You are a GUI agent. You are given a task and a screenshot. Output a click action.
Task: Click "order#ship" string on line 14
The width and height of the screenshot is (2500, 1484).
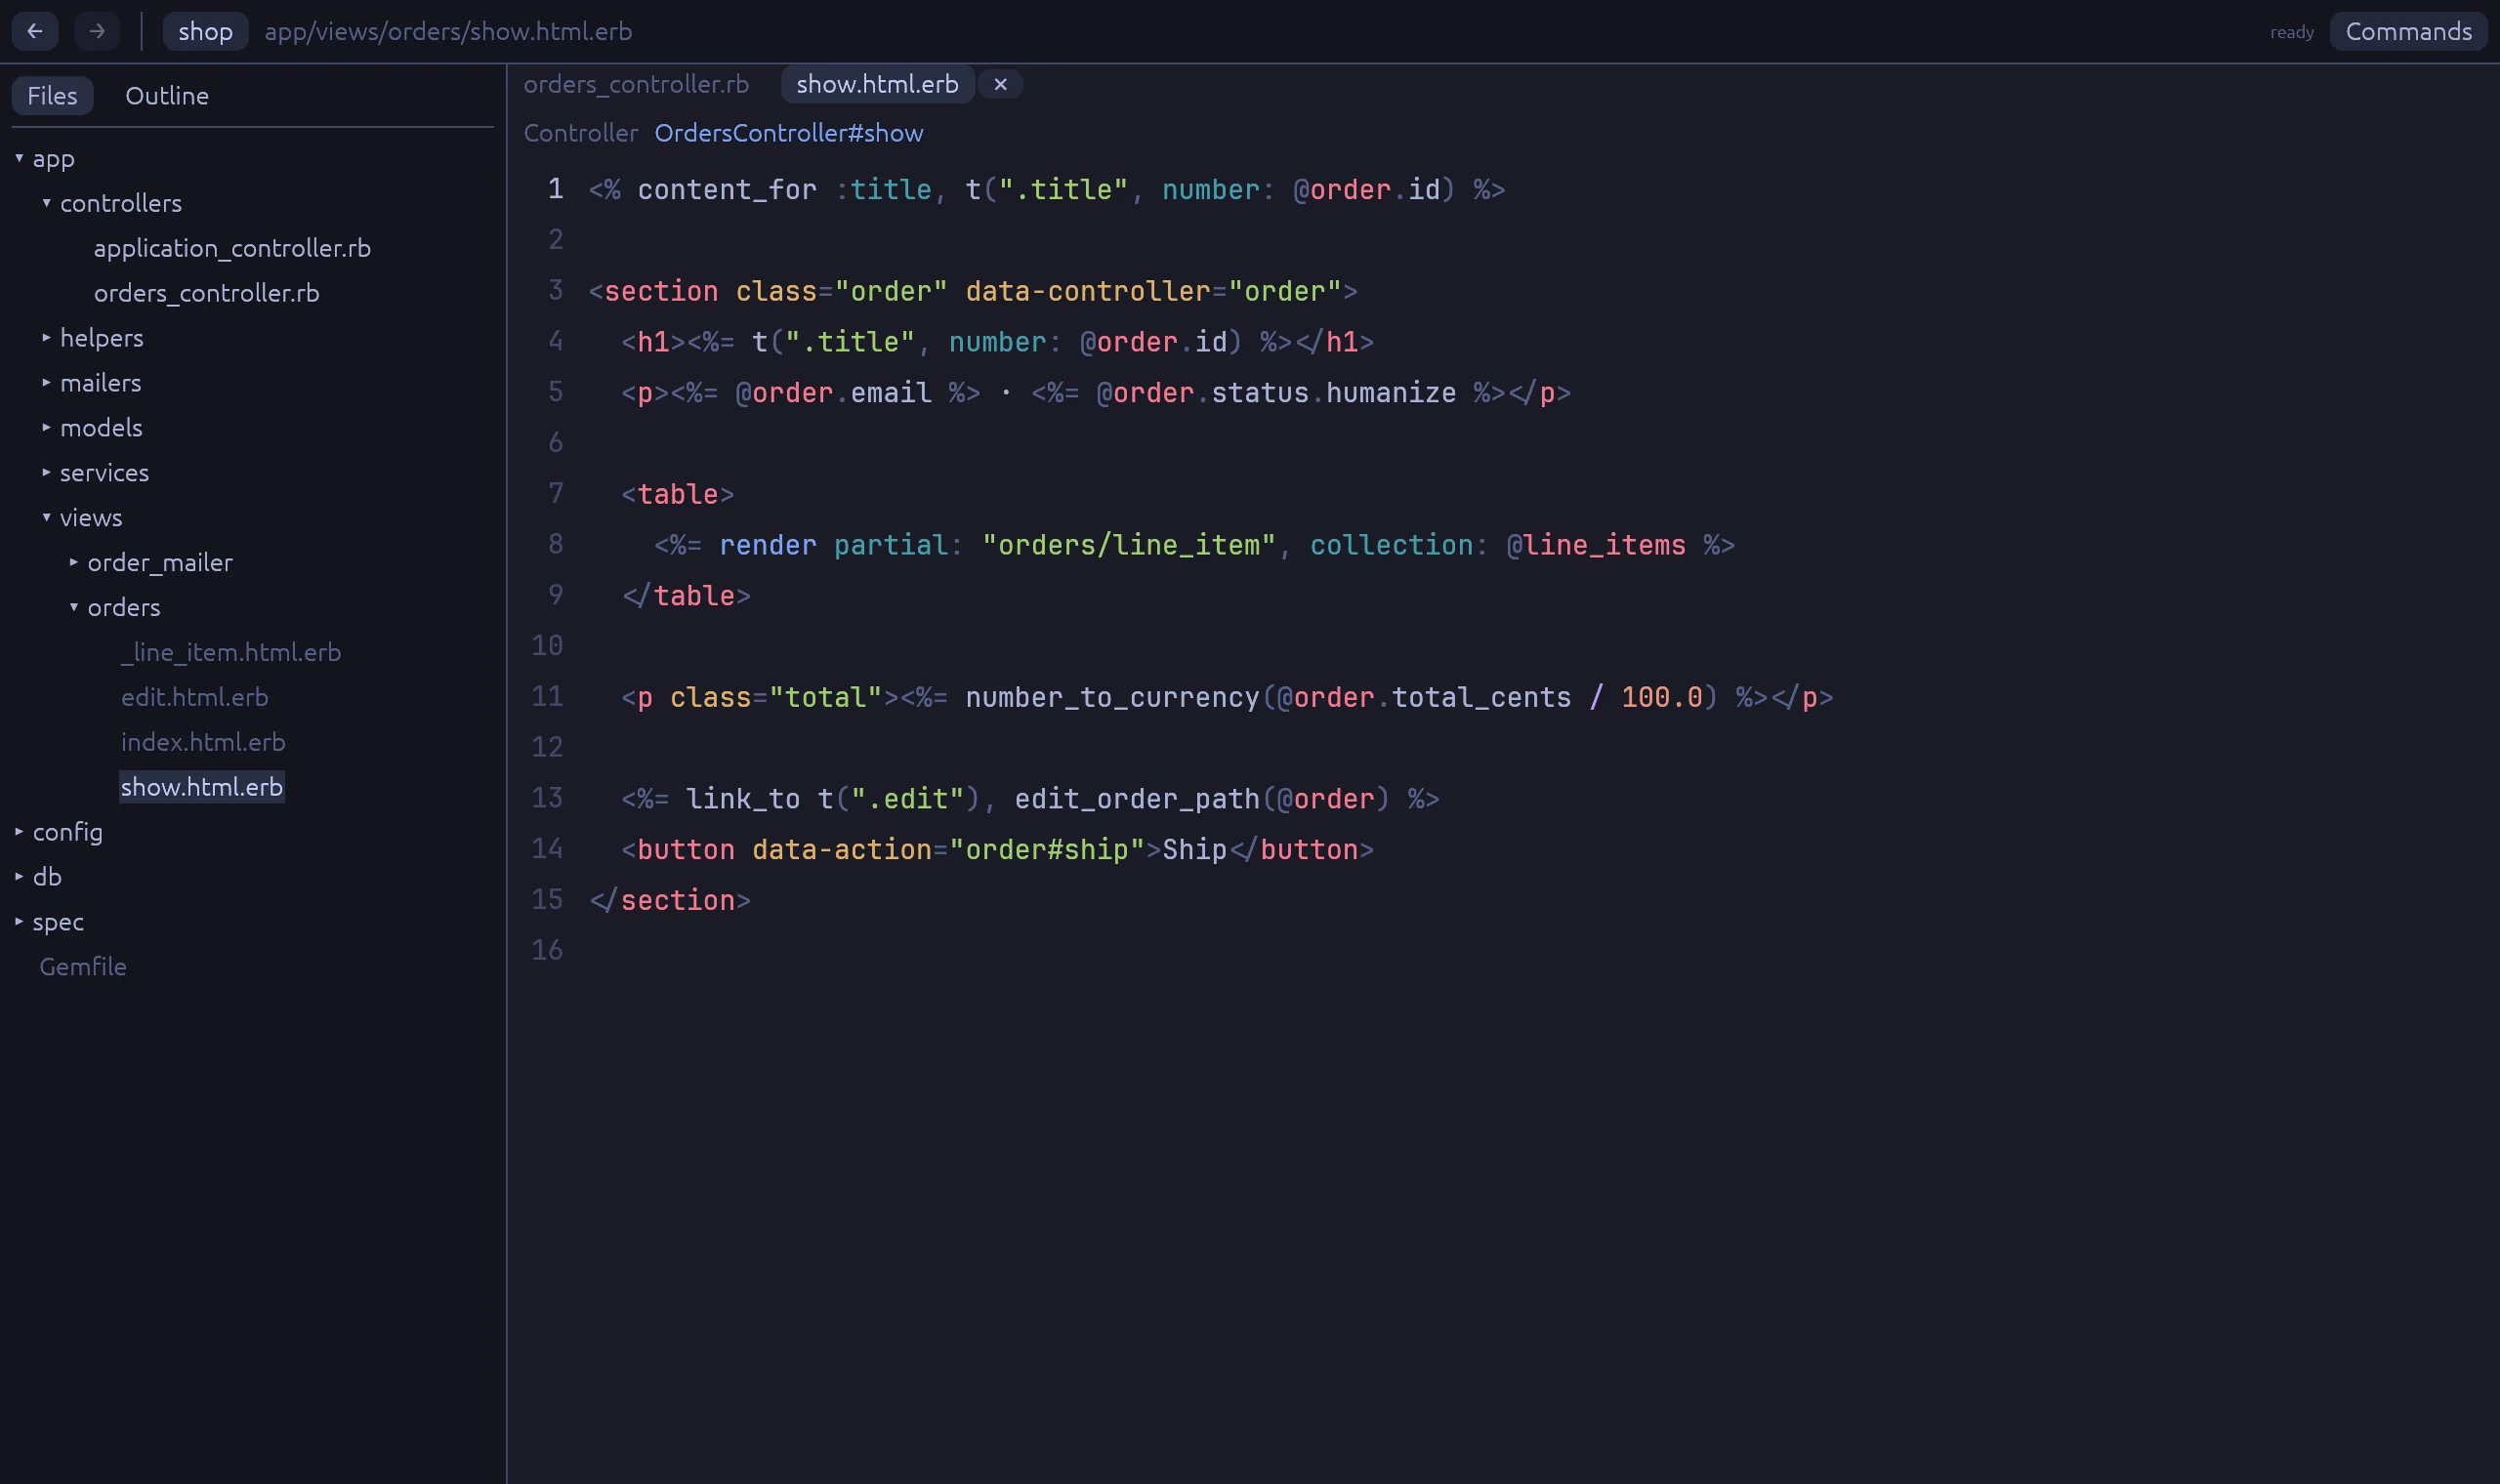pos(1047,850)
